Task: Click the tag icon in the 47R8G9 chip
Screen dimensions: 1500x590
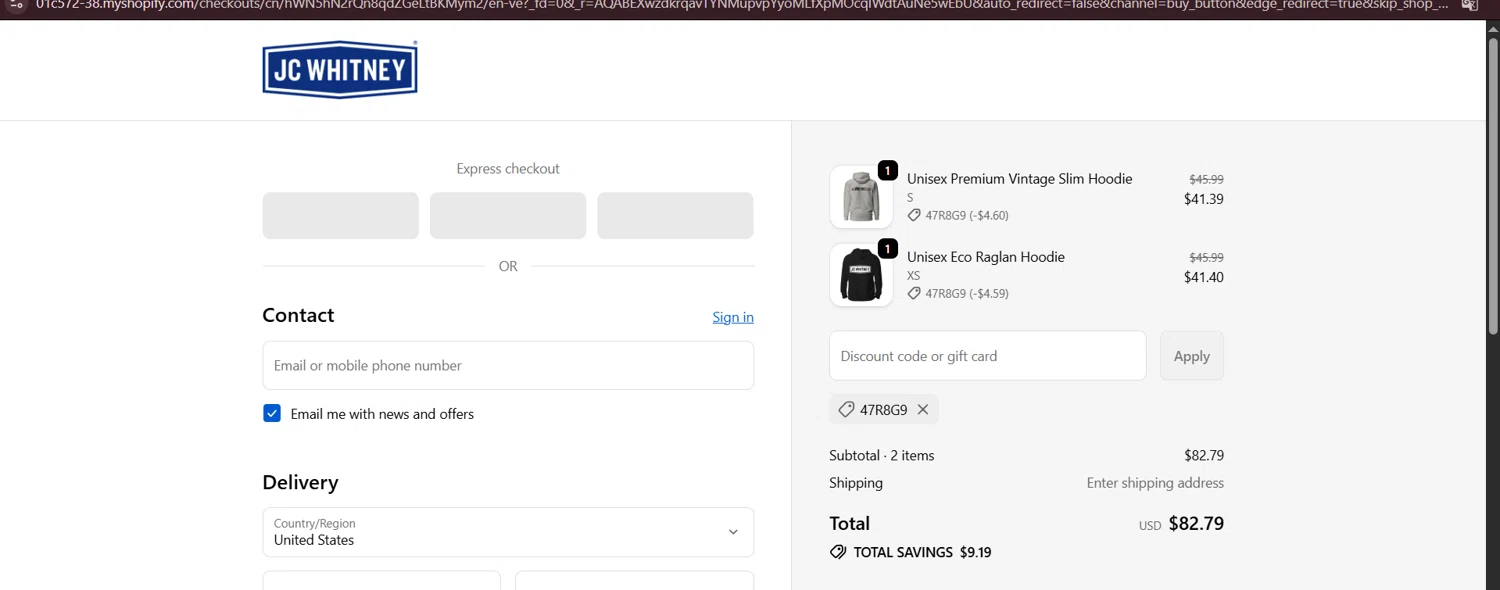Action: pos(846,410)
